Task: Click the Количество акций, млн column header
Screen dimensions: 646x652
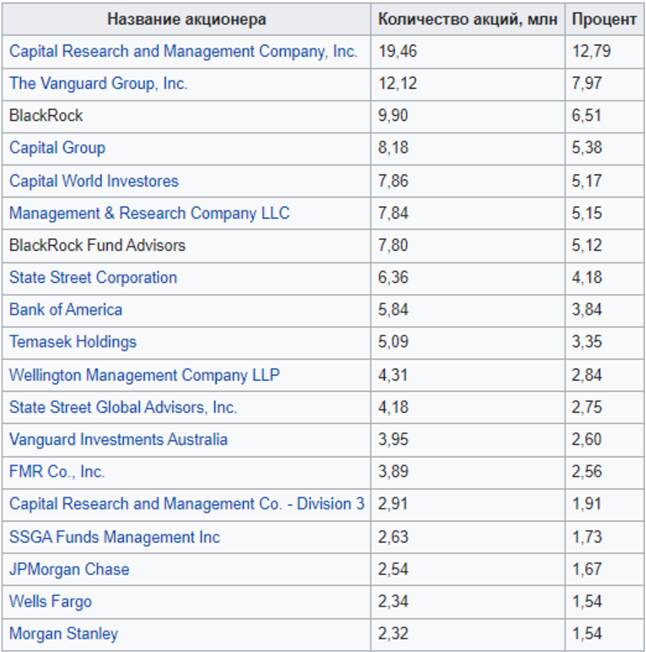Action: (x=468, y=19)
